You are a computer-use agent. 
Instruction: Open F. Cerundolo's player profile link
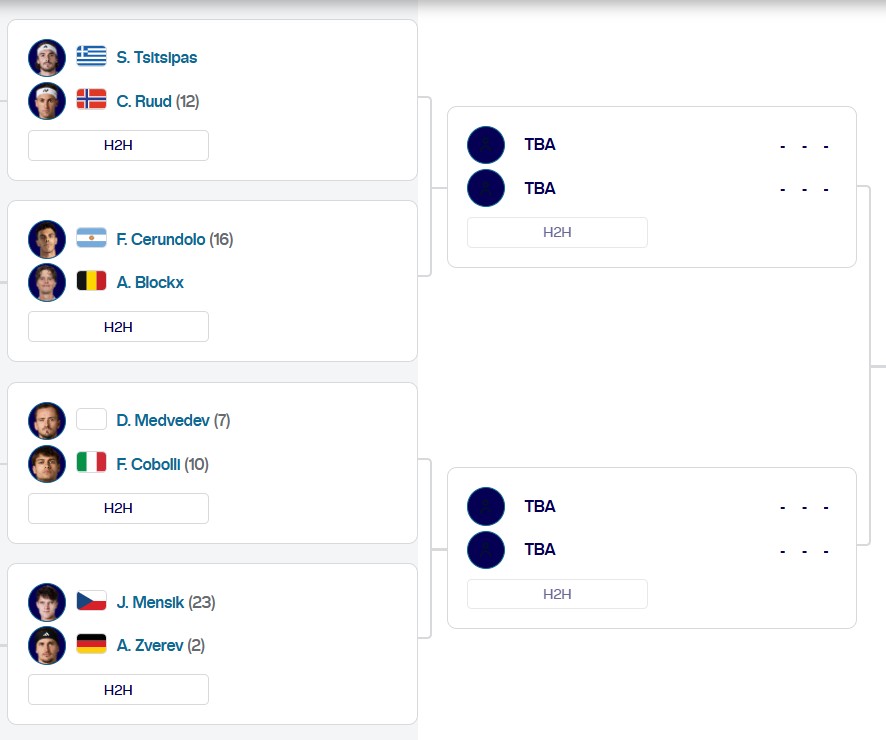pos(161,239)
